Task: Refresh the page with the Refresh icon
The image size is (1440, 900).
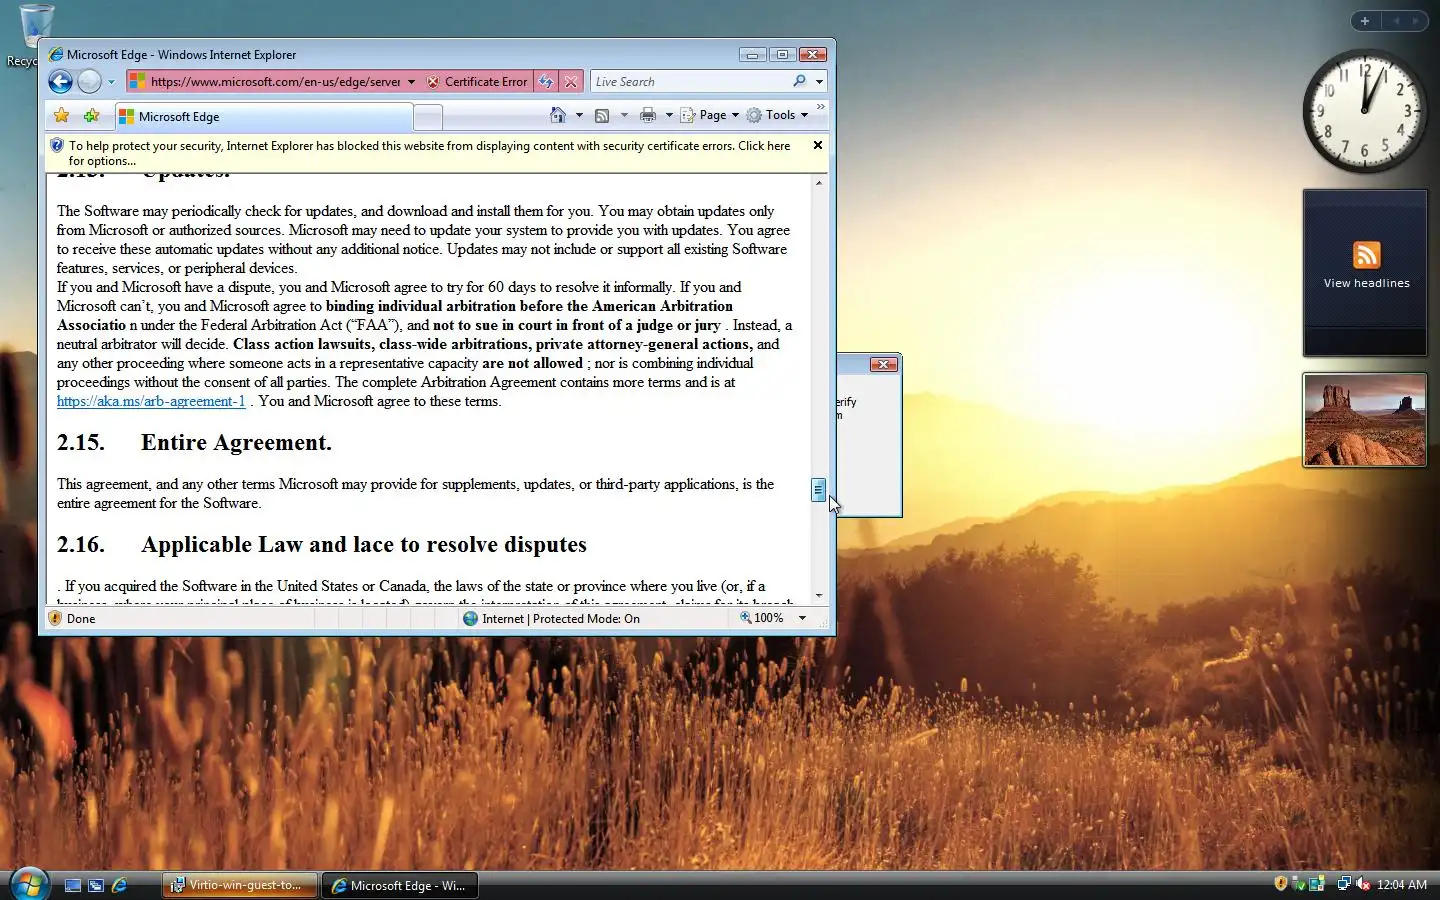Action: (546, 82)
